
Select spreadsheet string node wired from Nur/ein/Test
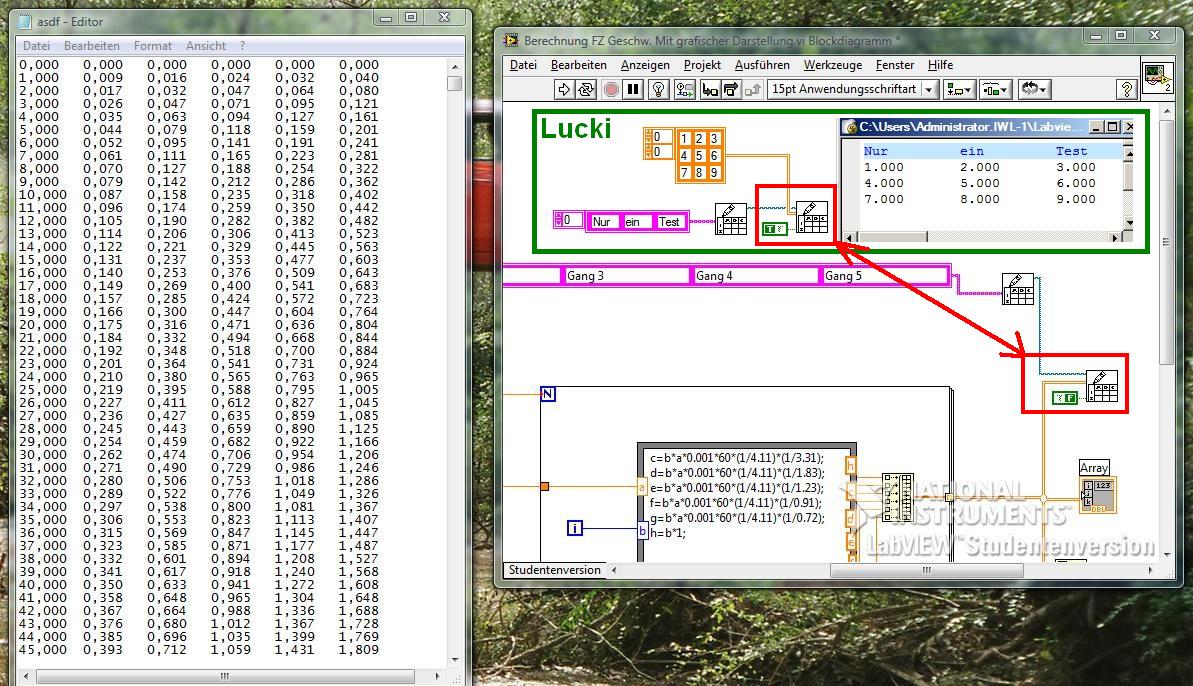click(731, 218)
